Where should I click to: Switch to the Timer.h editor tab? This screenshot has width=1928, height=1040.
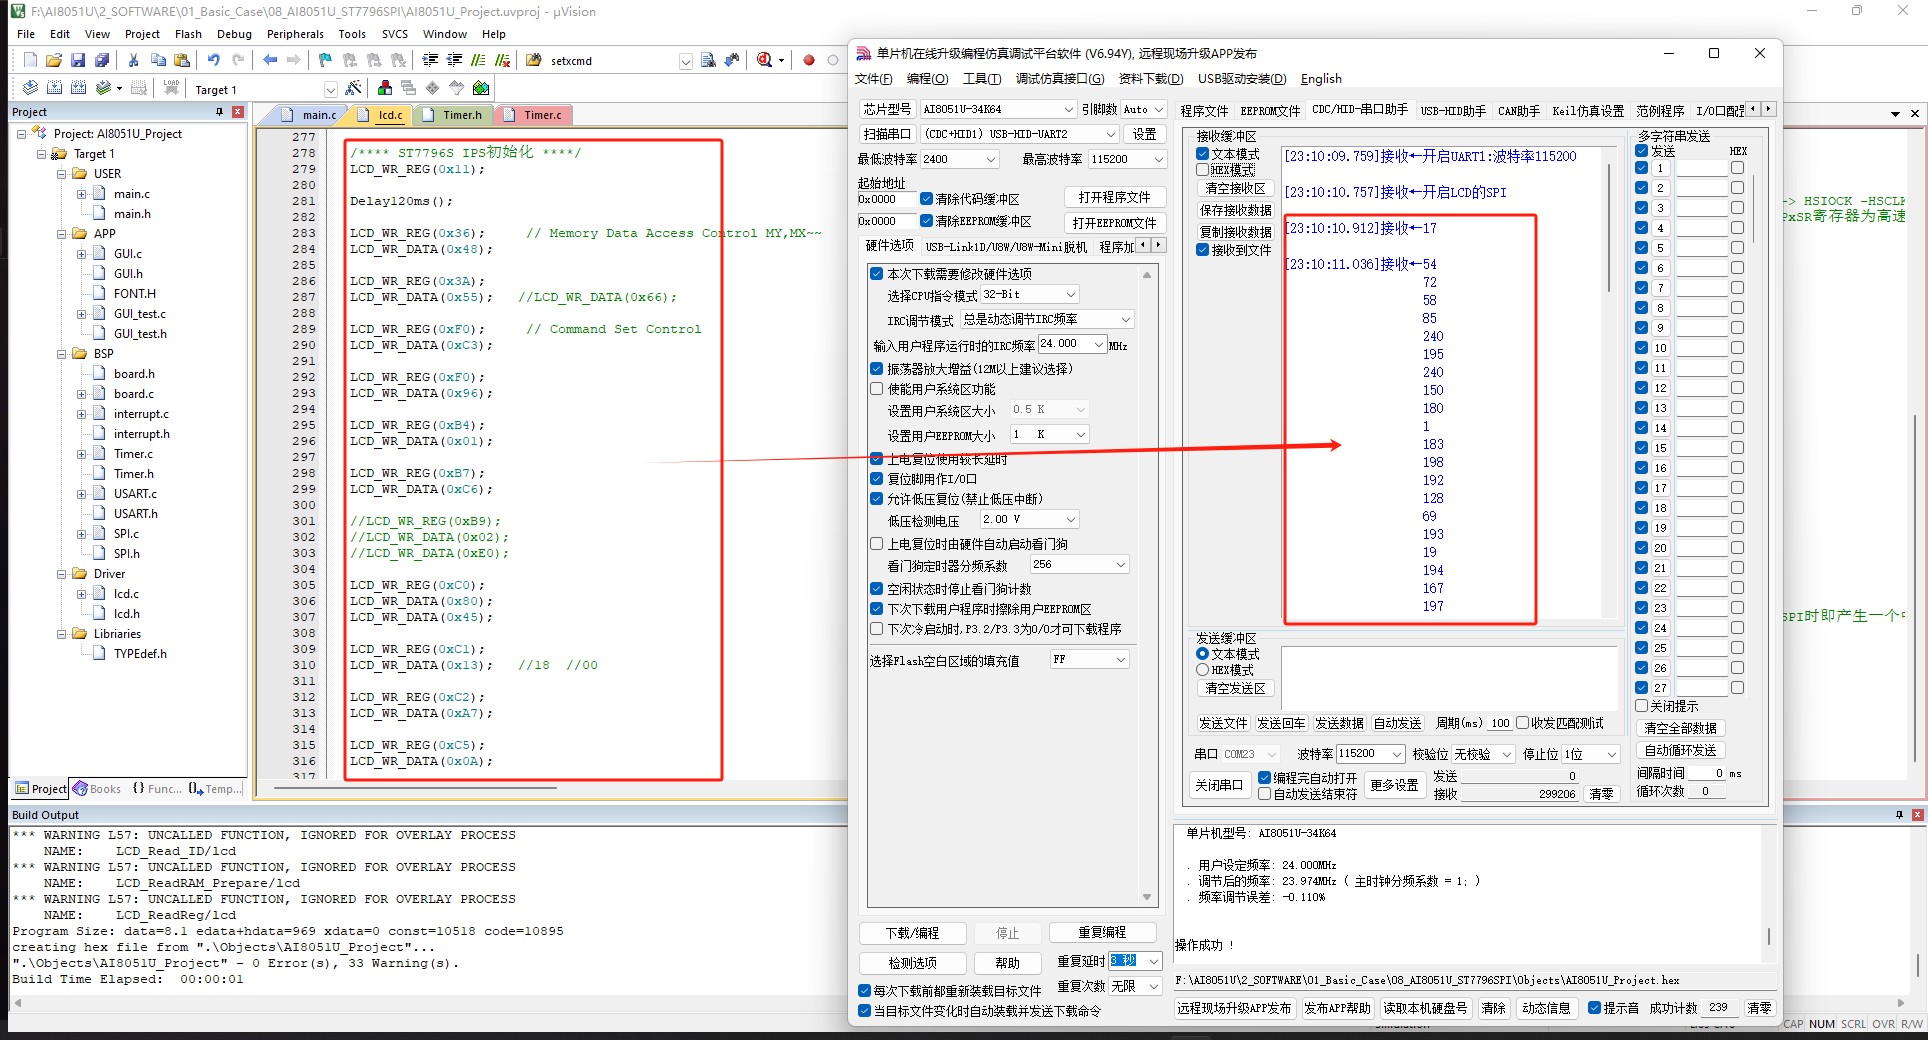[x=461, y=115]
